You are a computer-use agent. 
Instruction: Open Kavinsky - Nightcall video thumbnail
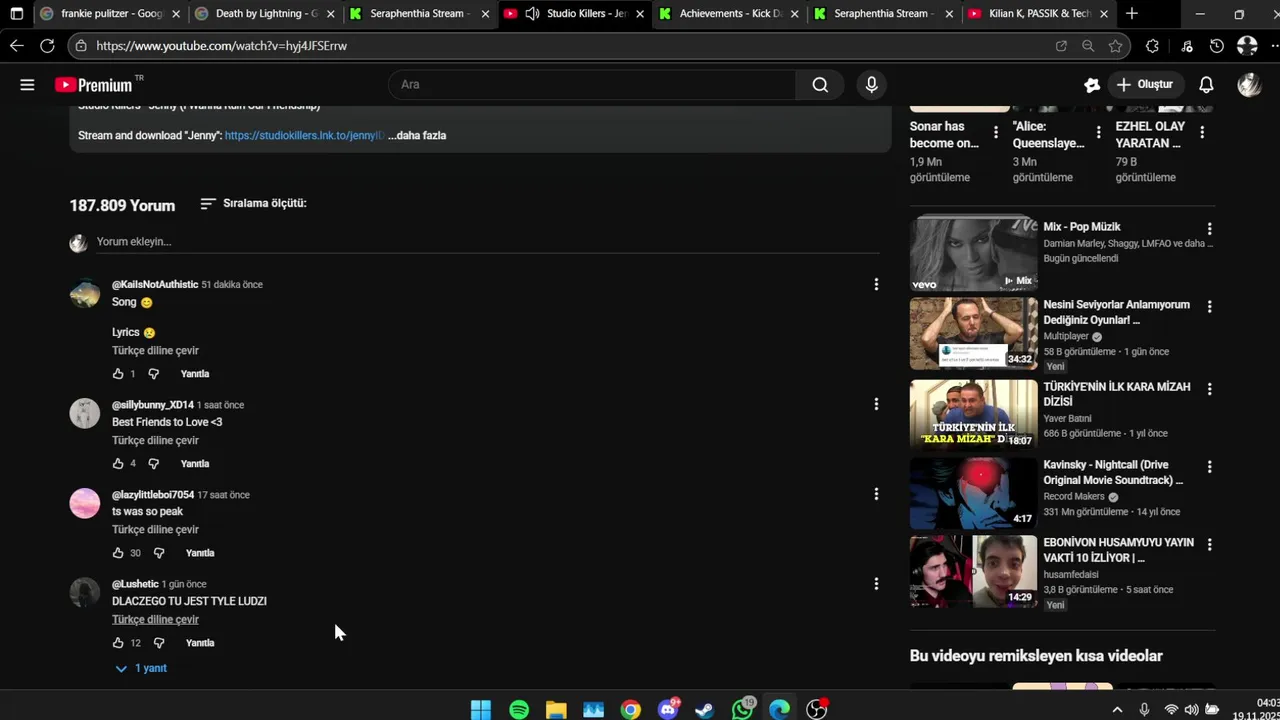[973, 493]
